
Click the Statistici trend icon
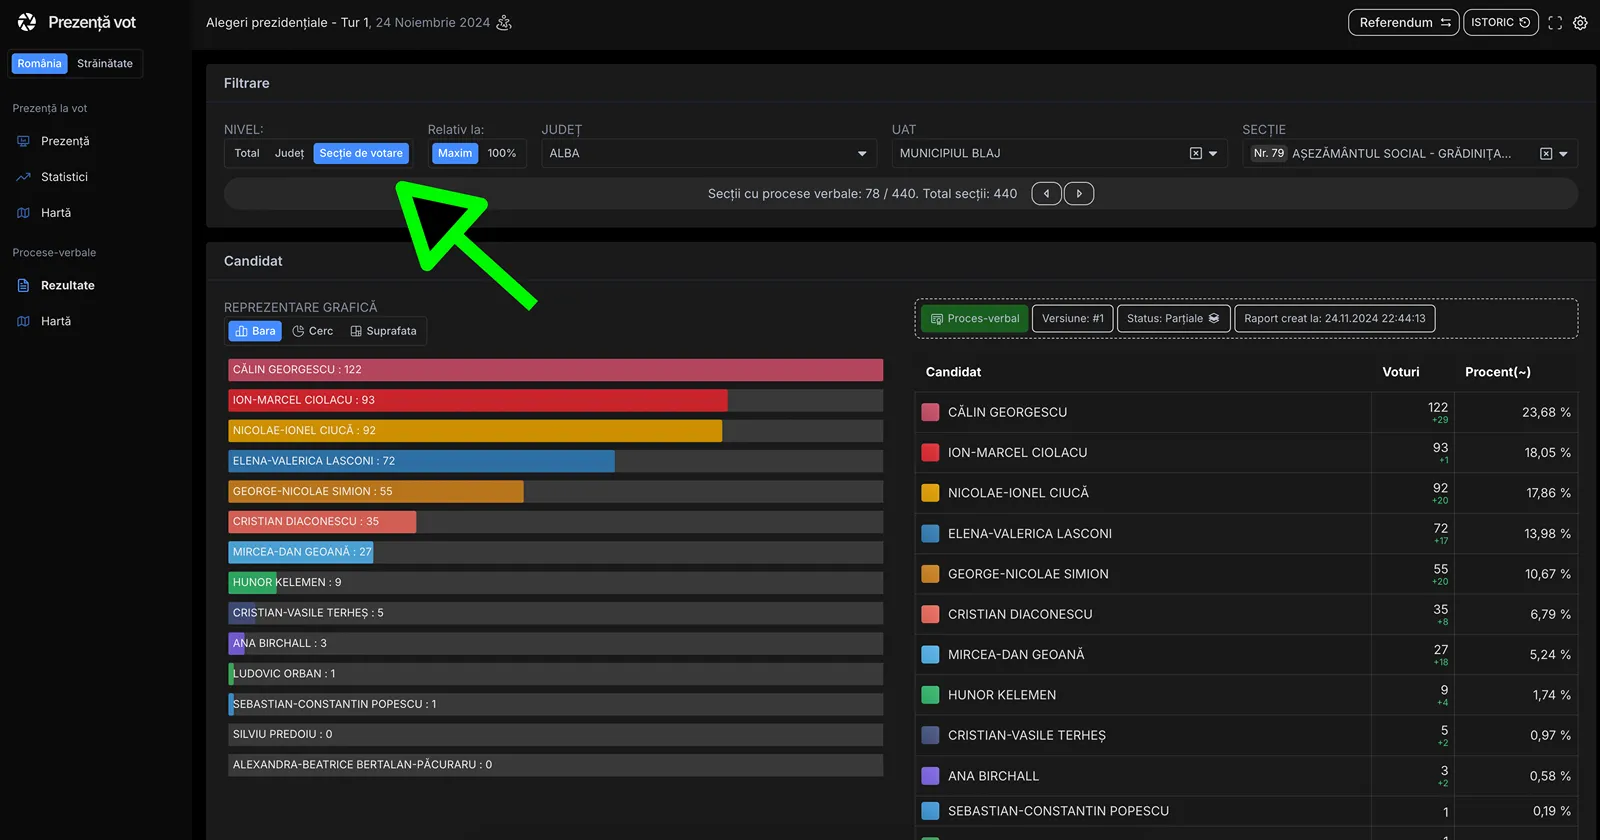click(23, 177)
